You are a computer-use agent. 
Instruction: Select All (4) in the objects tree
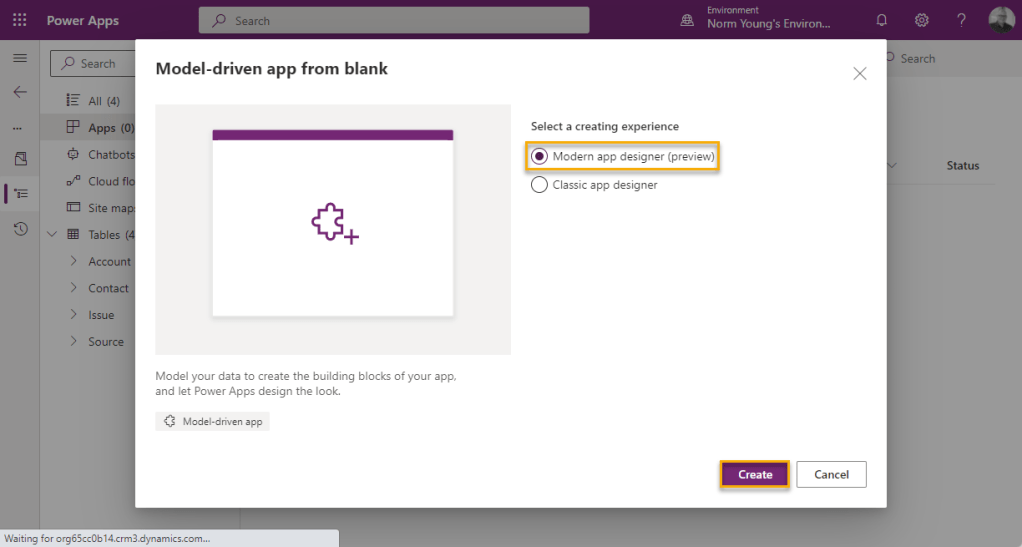[x=104, y=101]
